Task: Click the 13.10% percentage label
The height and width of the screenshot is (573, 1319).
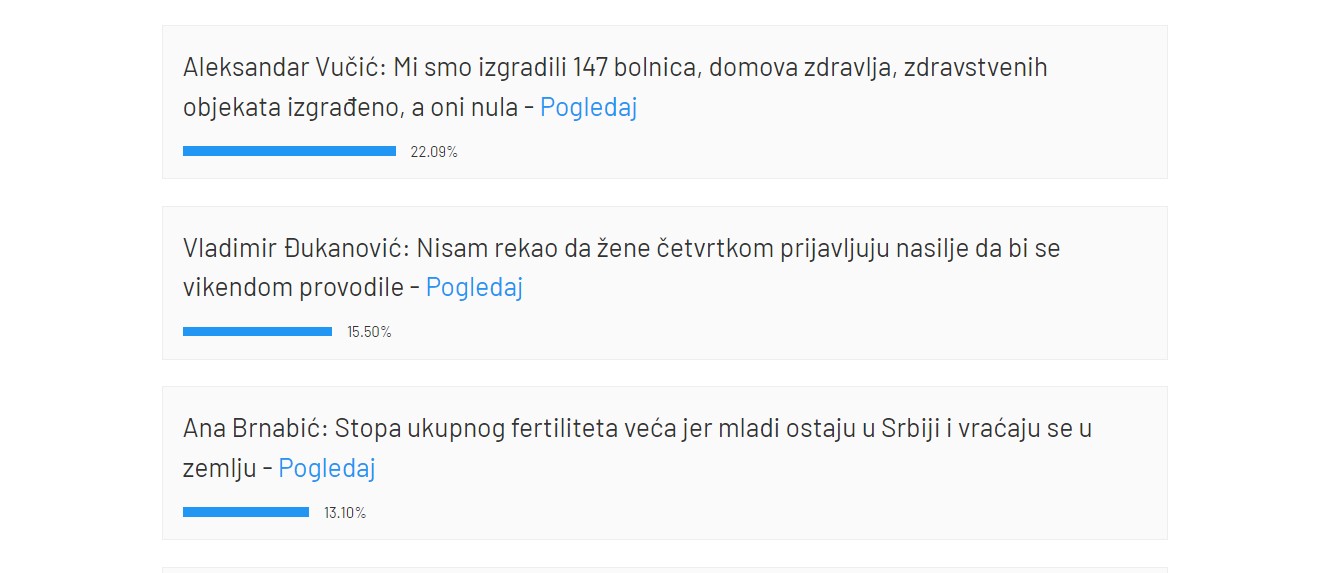Action: point(345,513)
